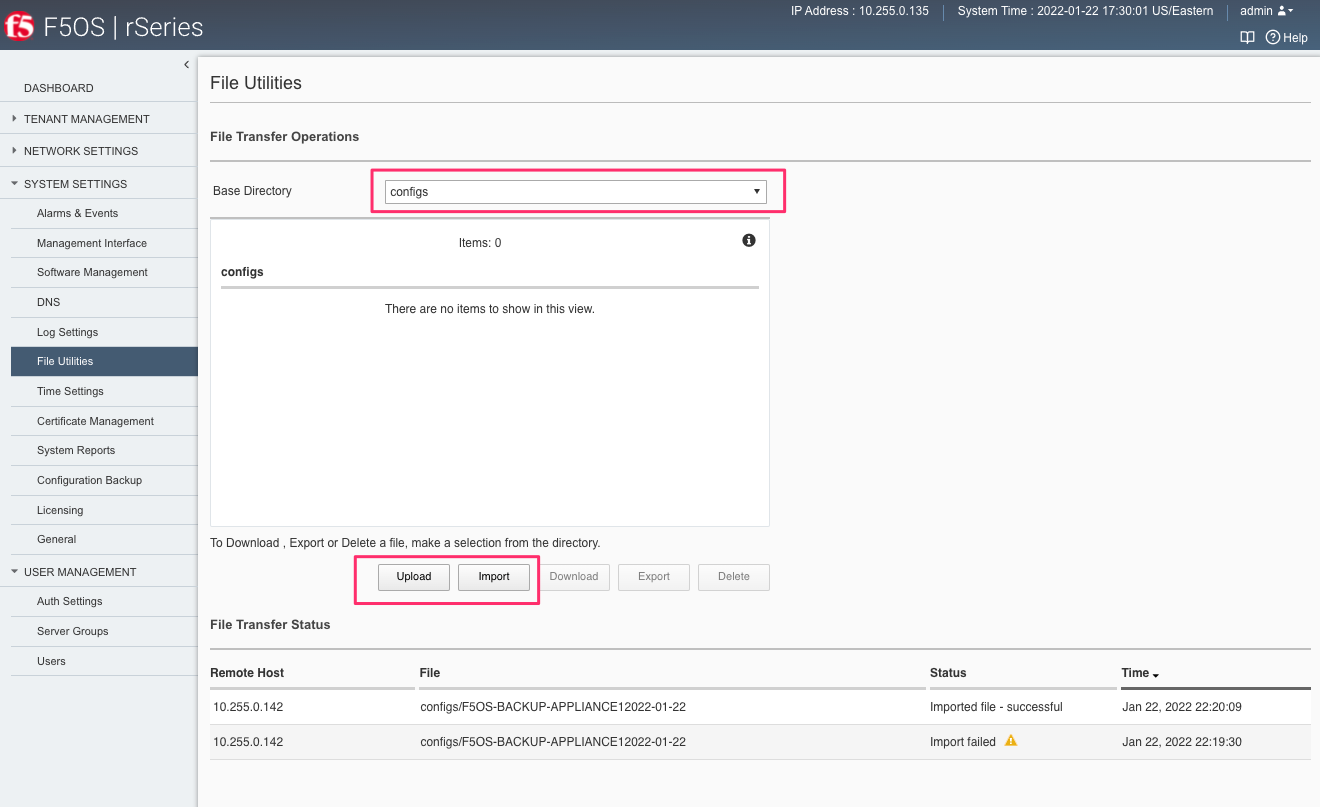Click the Jan 22, 2022 22:19:30 timestamp
Screen dimensions: 1320x807
click(x=1182, y=742)
